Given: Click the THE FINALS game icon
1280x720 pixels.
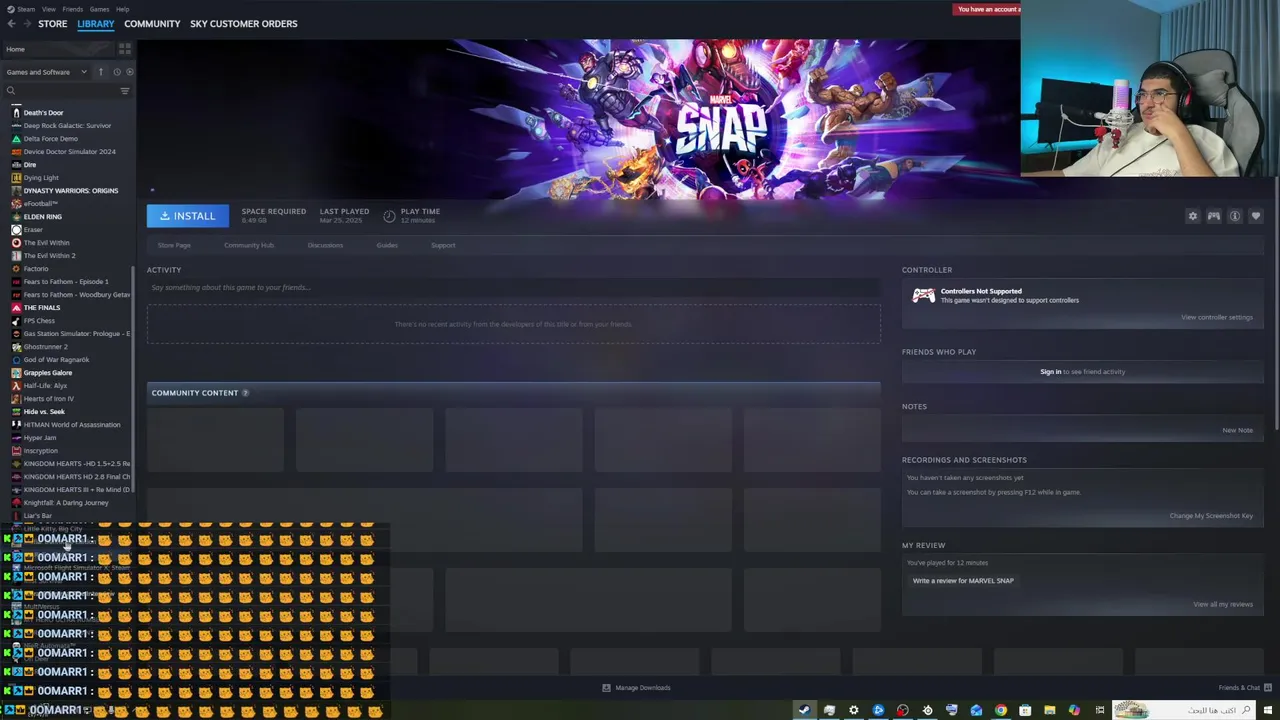Looking at the screenshot, I should click(x=16, y=308).
